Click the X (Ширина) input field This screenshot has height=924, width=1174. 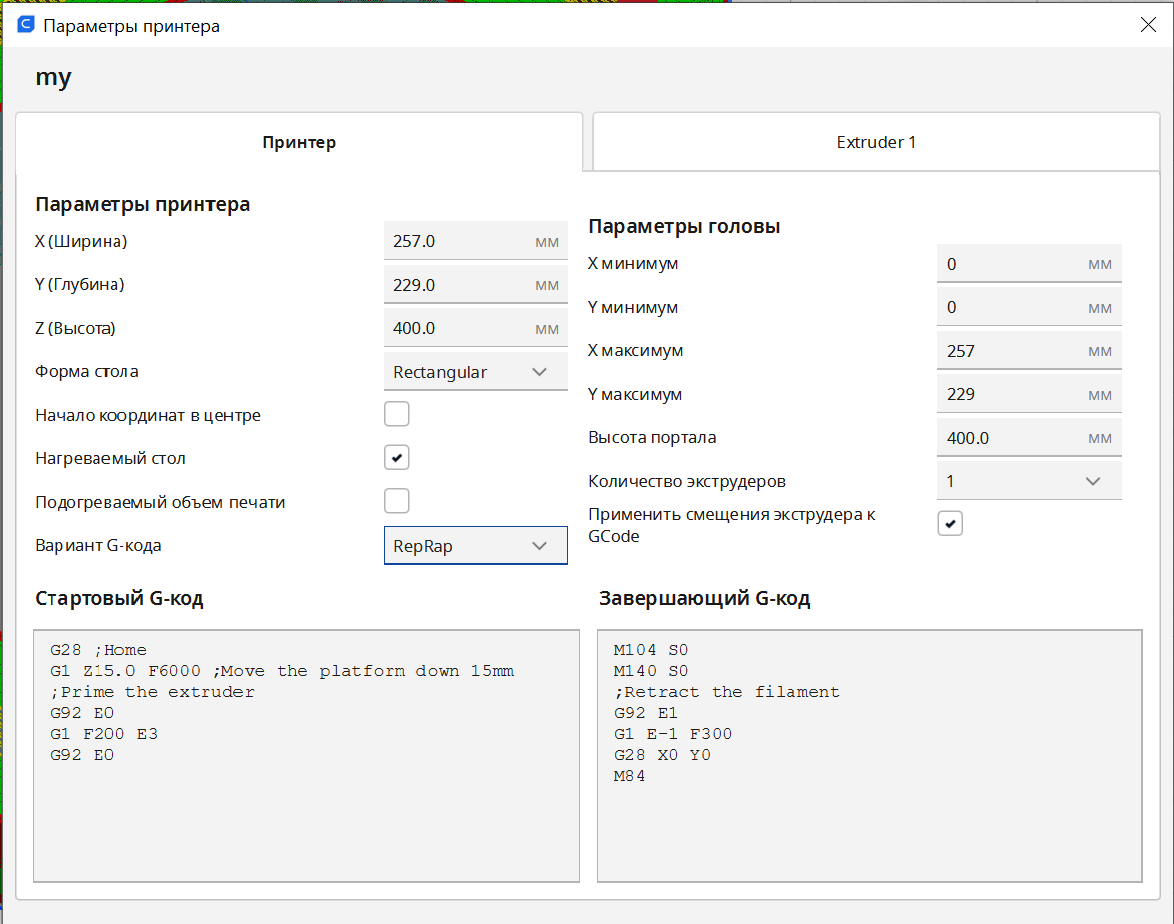460,241
